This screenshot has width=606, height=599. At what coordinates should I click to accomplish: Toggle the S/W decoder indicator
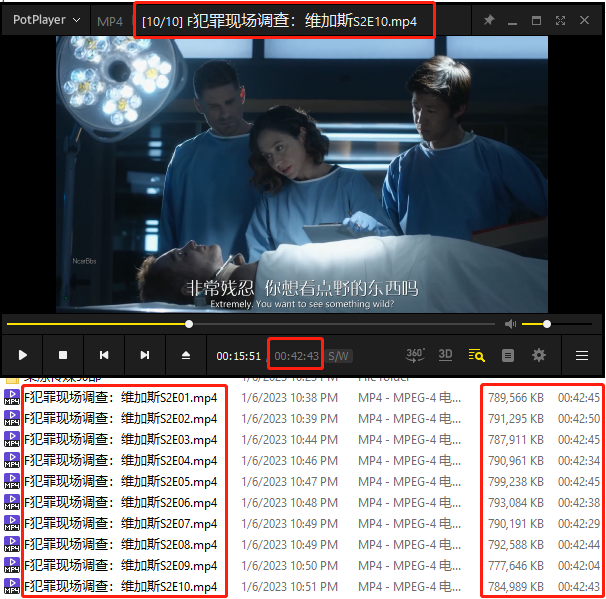338,356
